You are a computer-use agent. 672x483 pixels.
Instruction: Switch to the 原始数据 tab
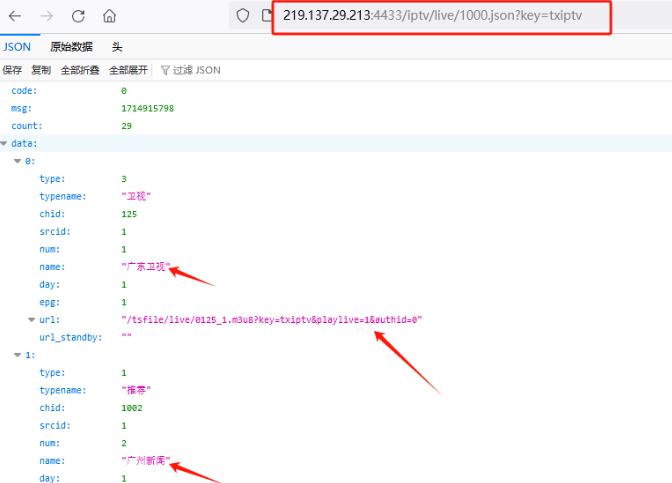point(71,47)
